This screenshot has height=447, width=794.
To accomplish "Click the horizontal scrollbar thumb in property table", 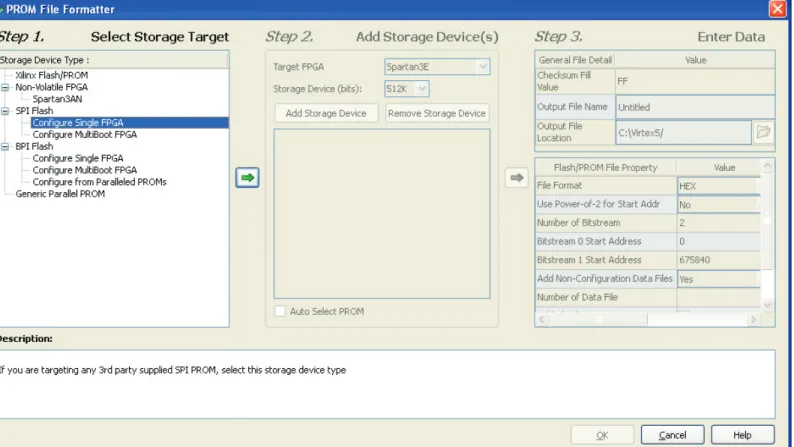I will tap(598, 319).
